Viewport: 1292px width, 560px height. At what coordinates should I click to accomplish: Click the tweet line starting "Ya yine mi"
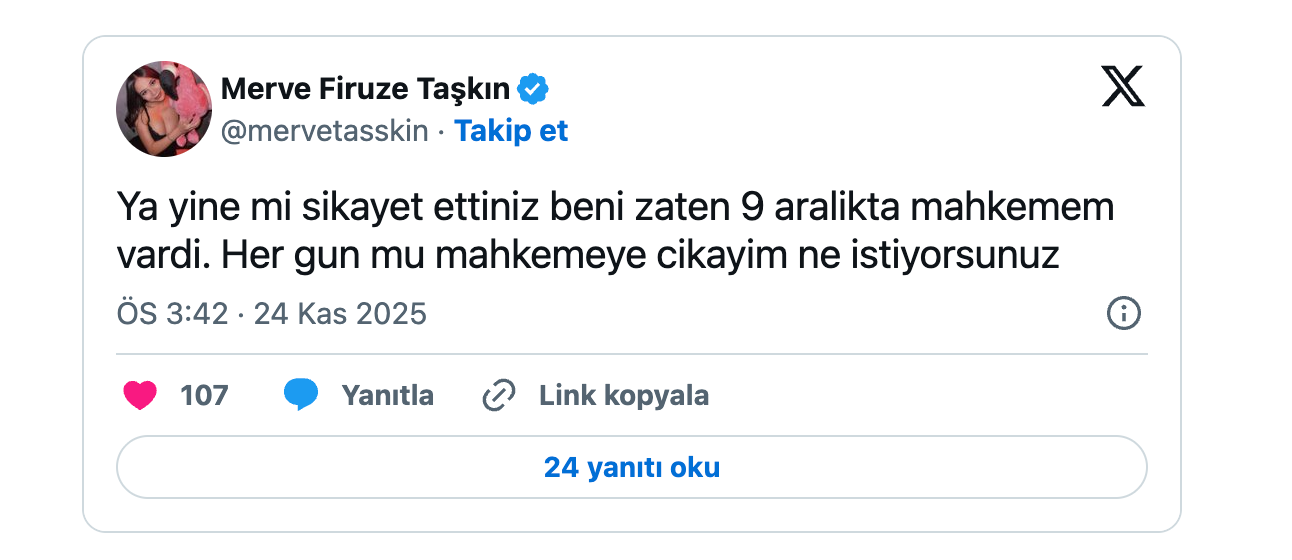point(615,210)
